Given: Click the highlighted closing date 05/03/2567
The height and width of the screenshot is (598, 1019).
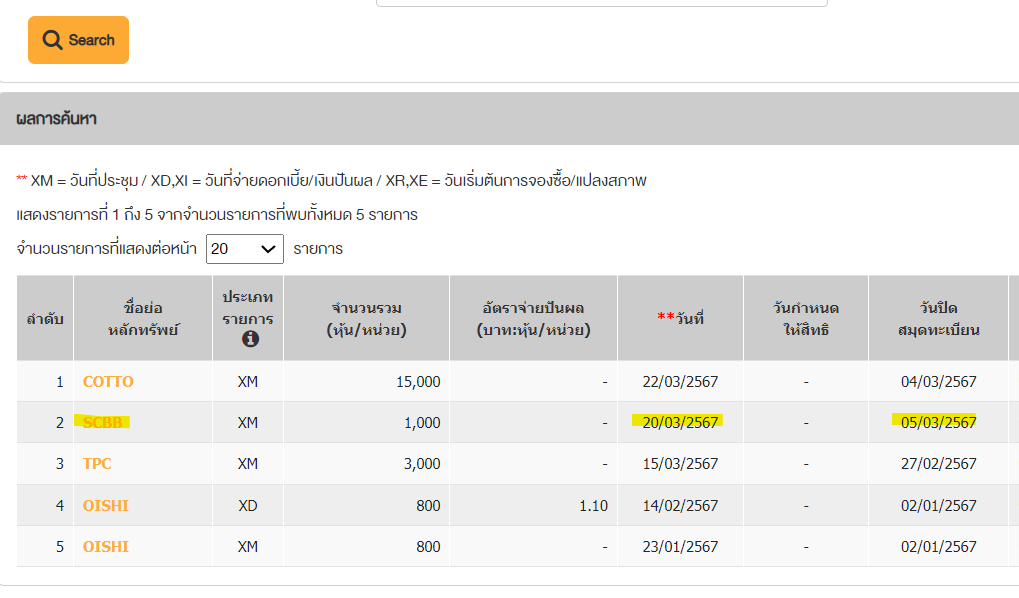Looking at the screenshot, I should coord(938,422).
